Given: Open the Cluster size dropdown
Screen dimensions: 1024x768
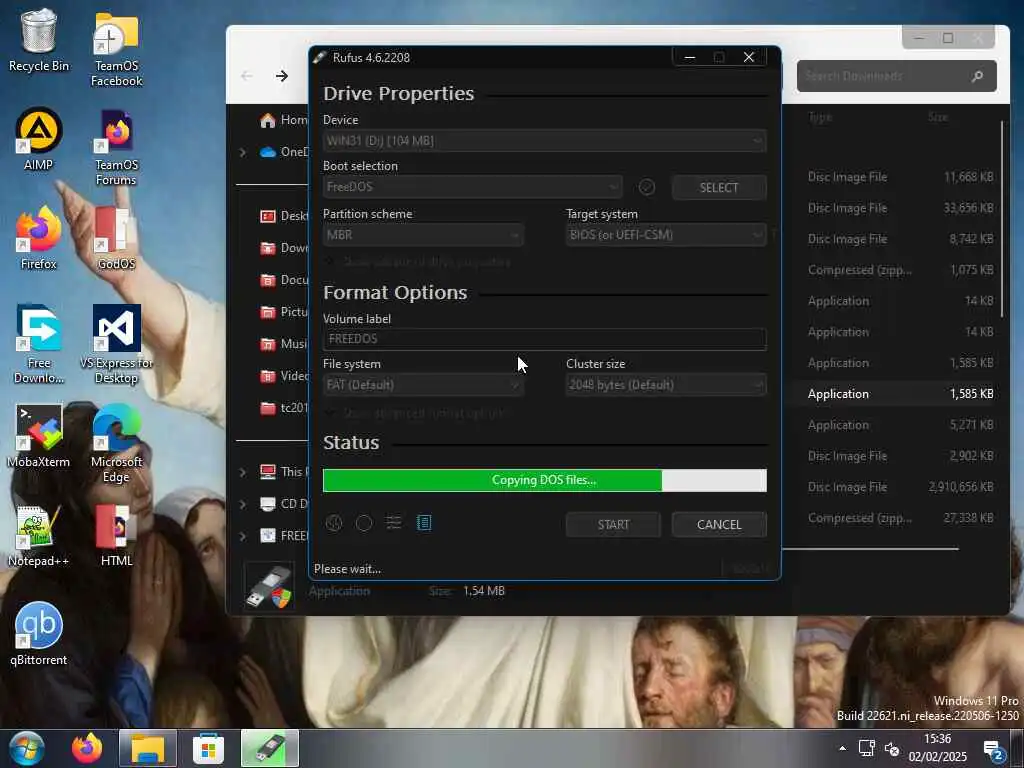Looking at the screenshot, I should coord(666,385).
